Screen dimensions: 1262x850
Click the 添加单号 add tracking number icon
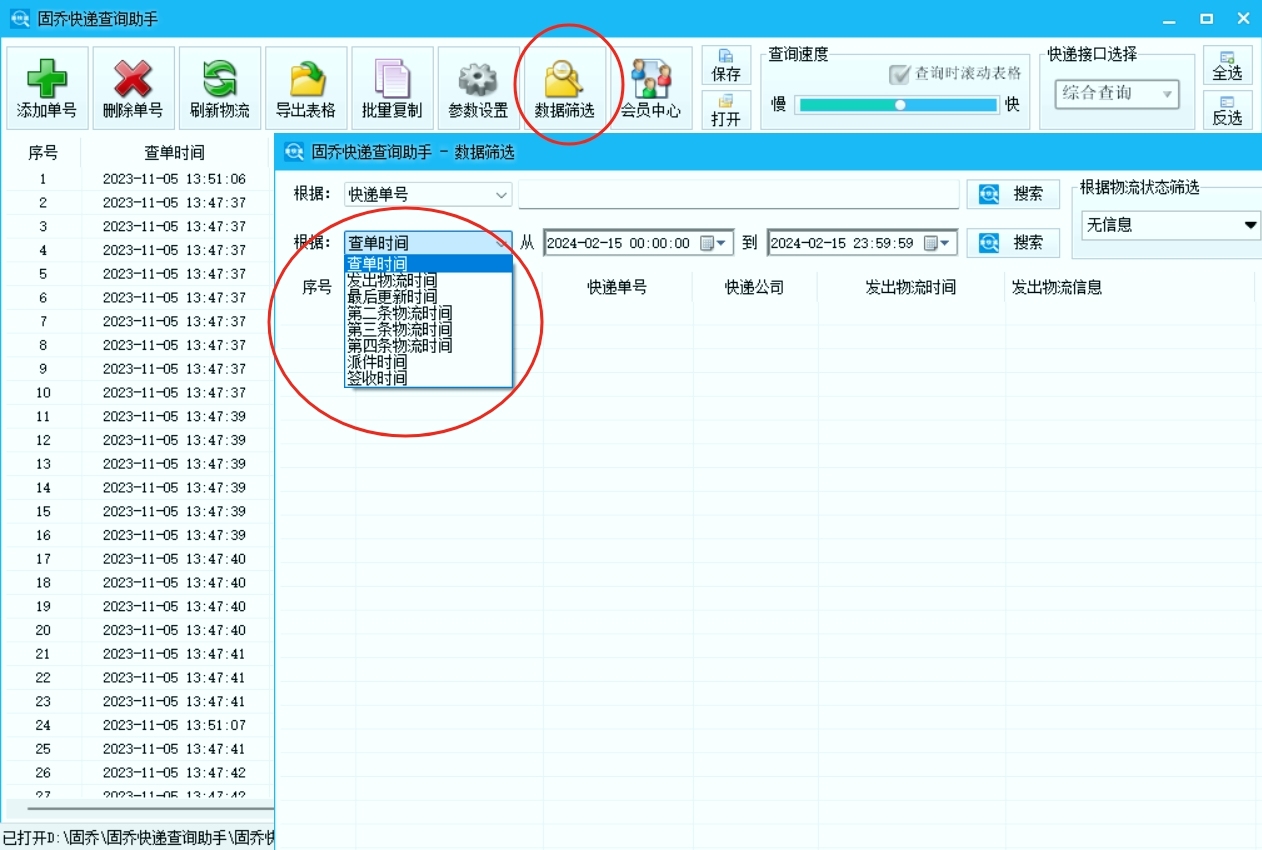[46, 87]
